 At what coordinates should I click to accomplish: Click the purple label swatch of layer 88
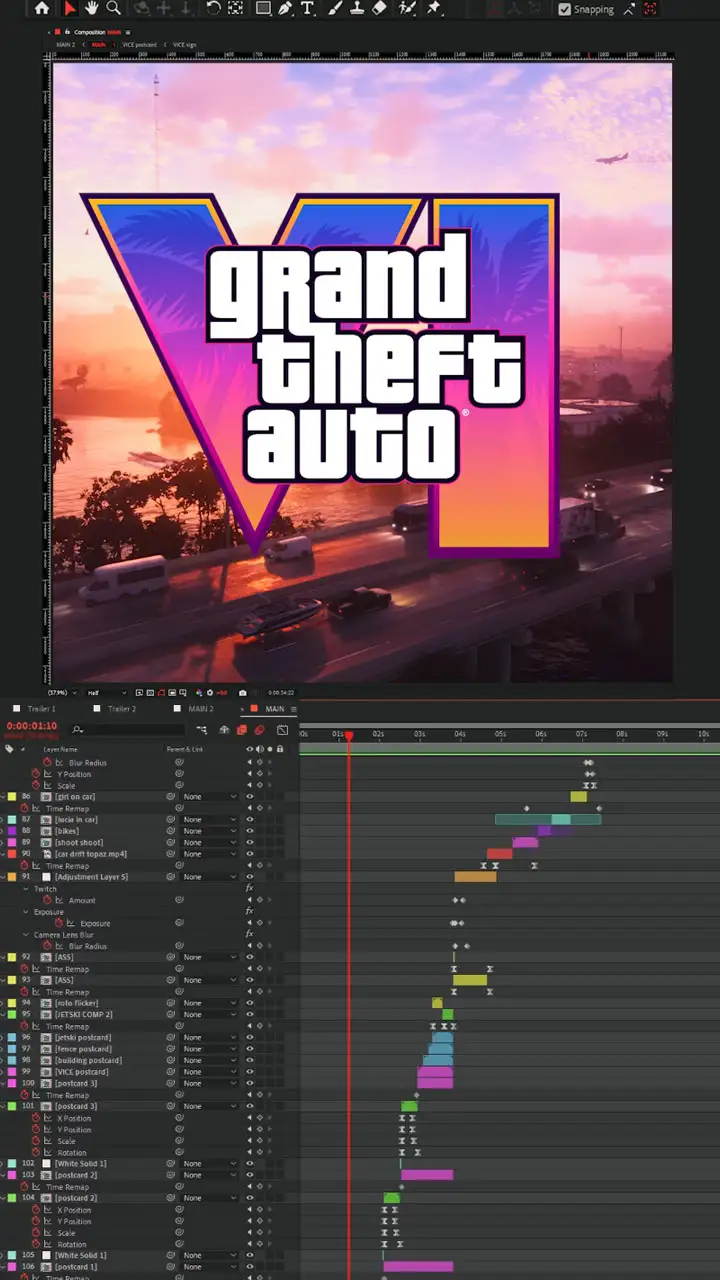[11, 831]
